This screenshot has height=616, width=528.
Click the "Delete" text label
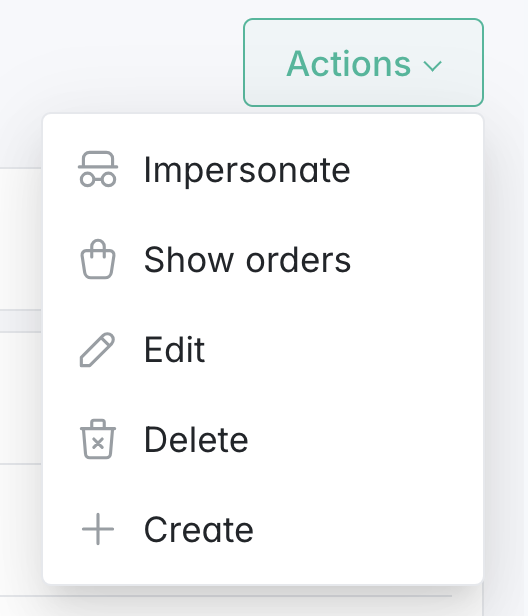click(x=196, y=439)
